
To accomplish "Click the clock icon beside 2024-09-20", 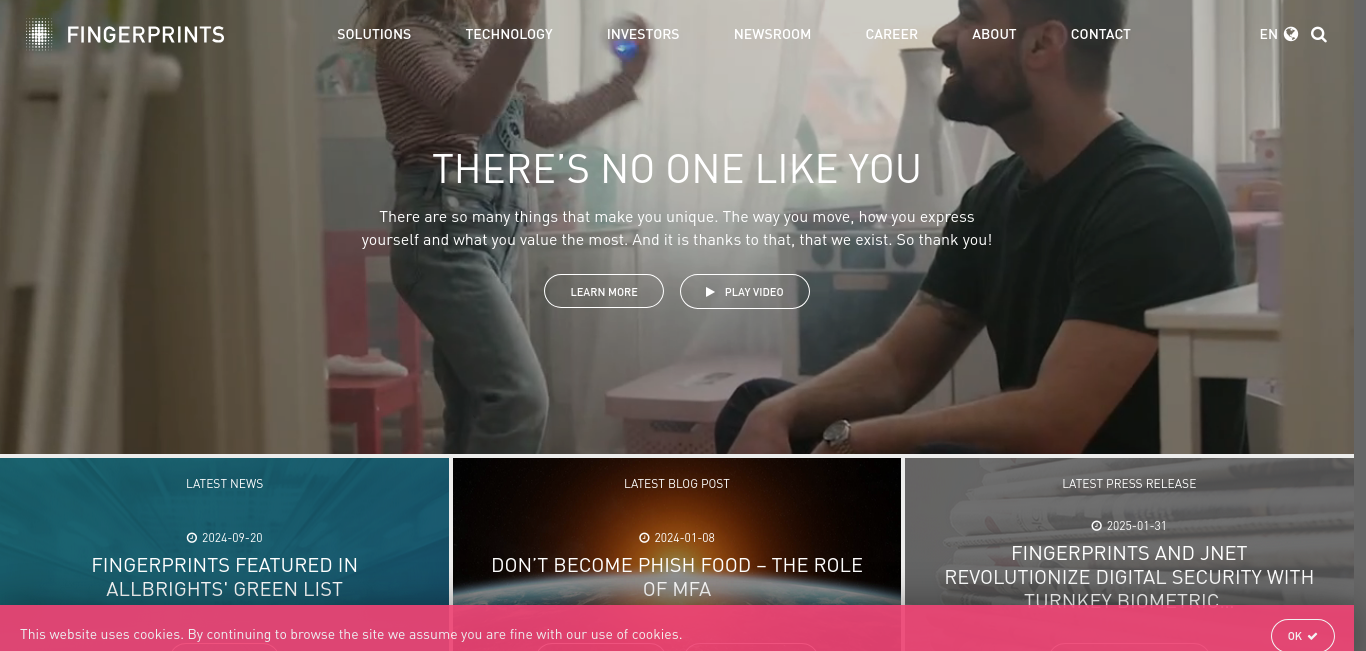I will [x=192, y=538].
